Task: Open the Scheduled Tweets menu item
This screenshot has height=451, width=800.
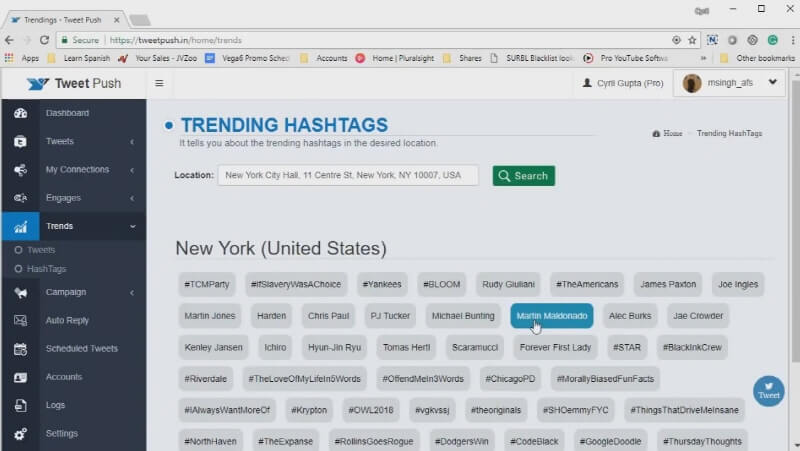Action: pos(82,348)
